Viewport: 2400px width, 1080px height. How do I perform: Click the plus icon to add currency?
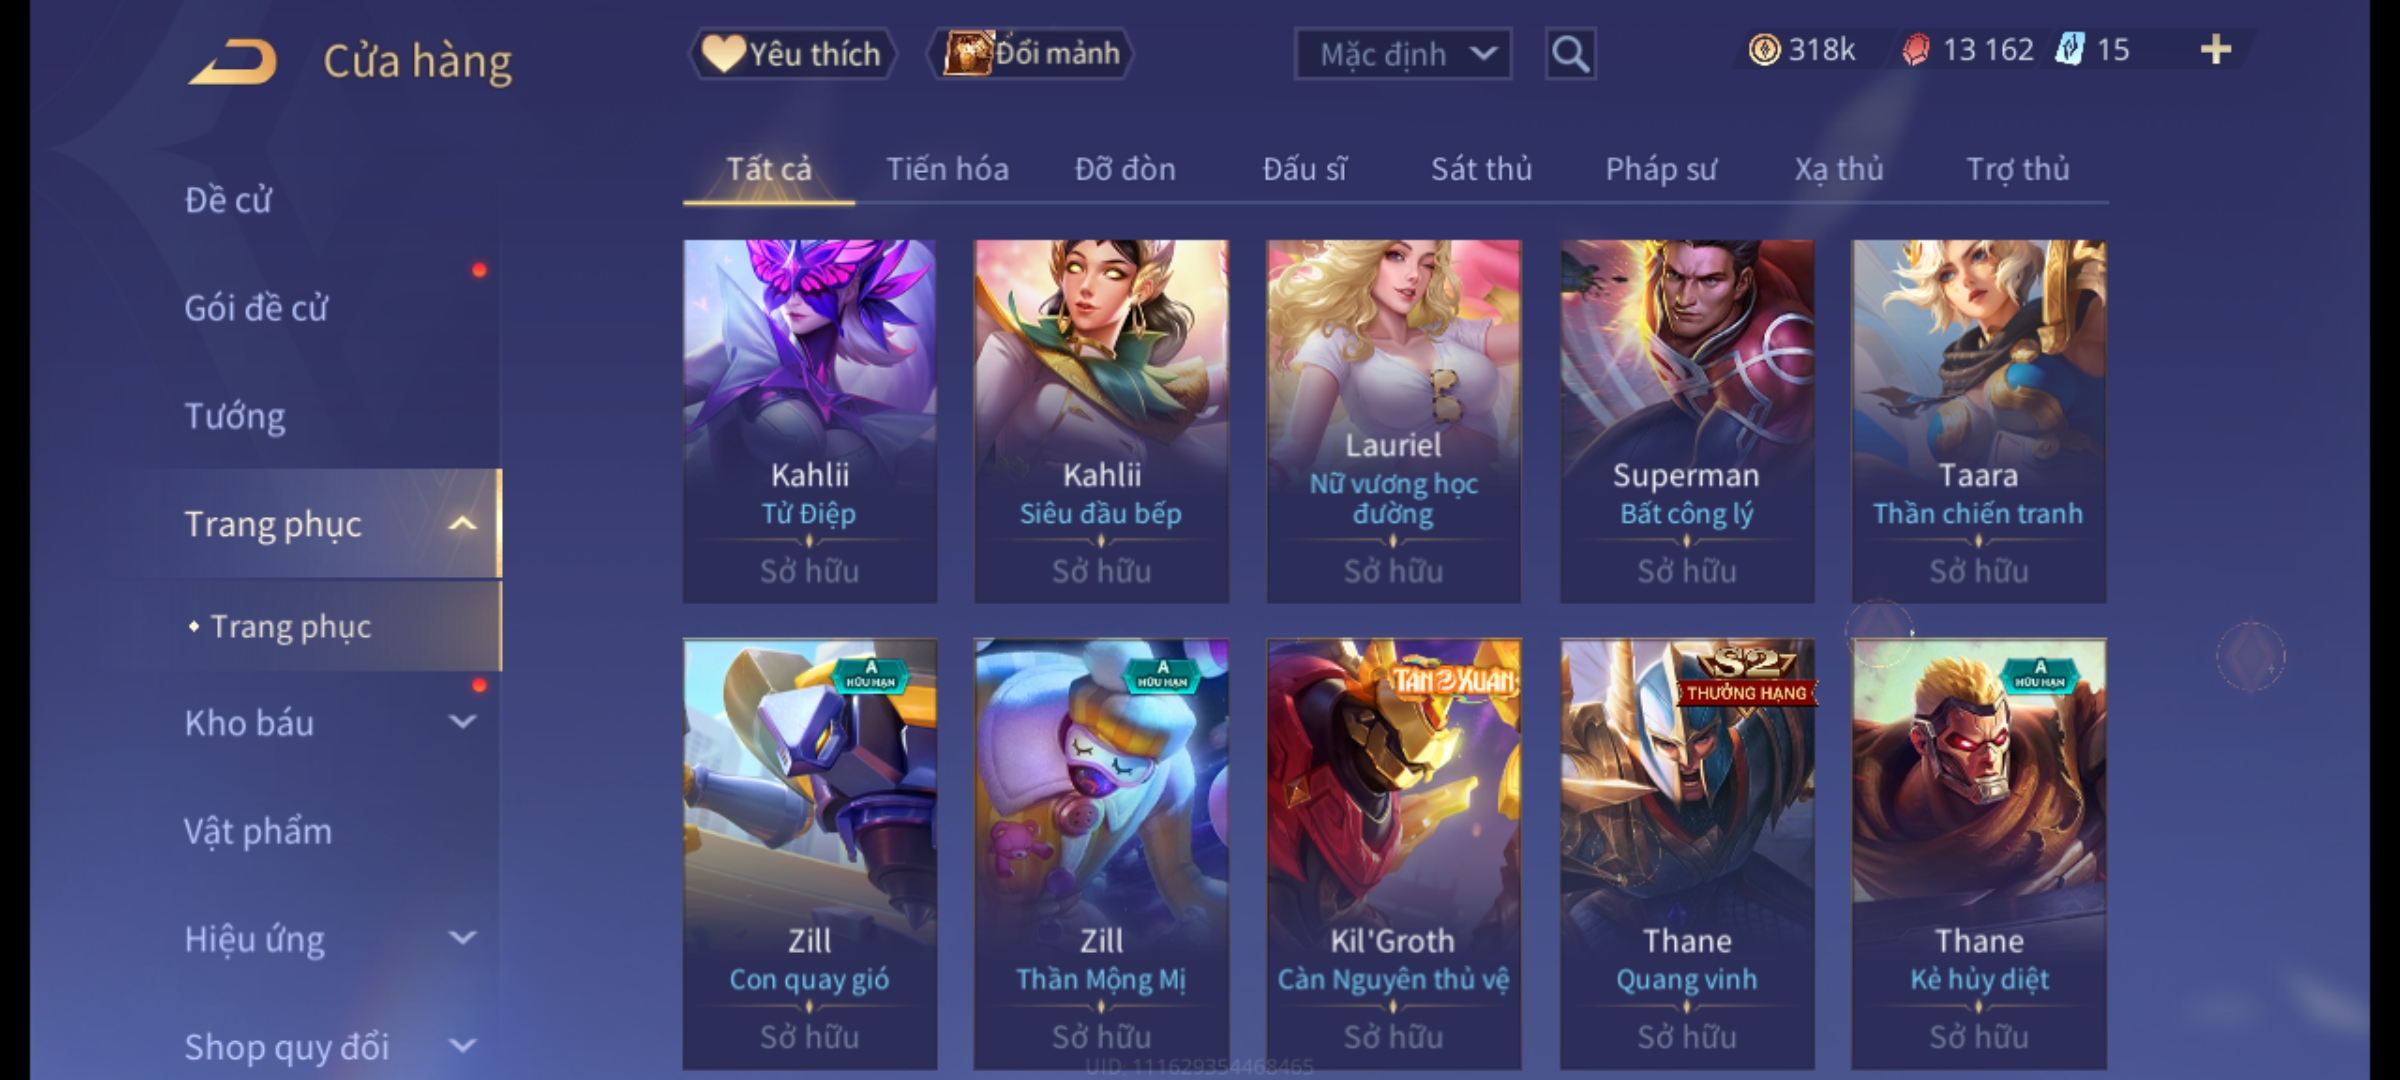pos(2216,50)
